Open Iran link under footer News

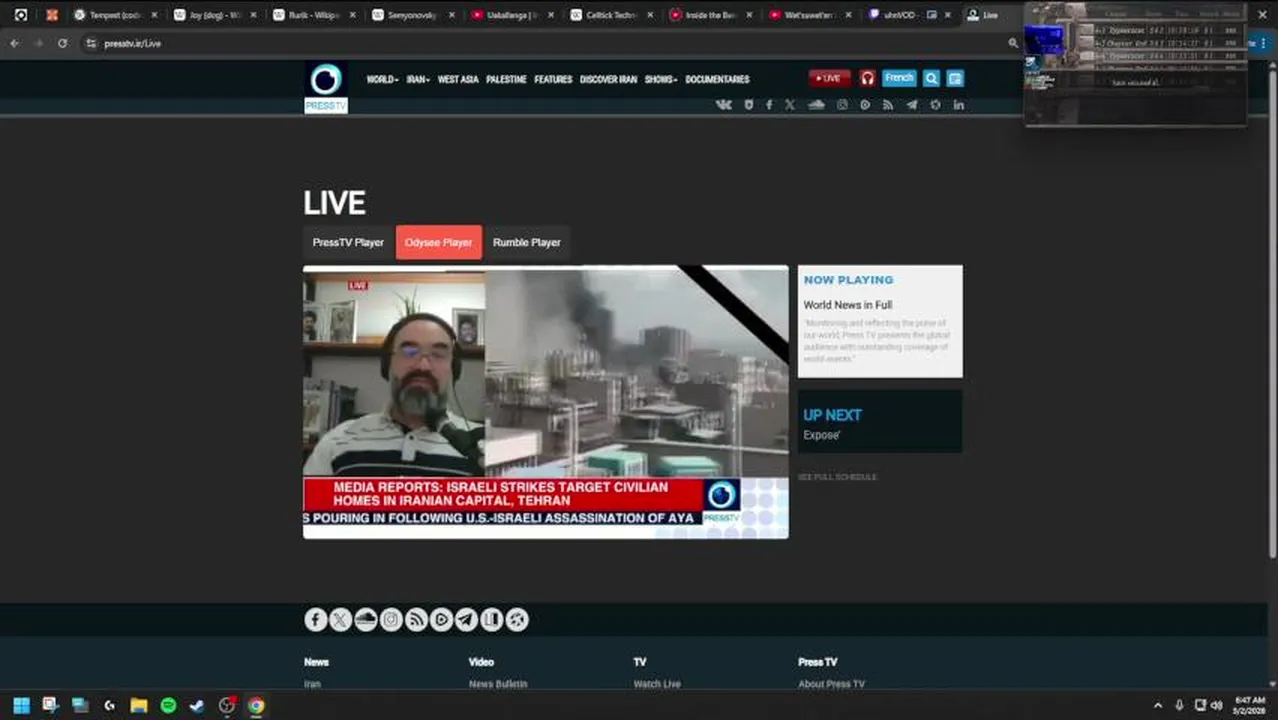tap(312, 684)
